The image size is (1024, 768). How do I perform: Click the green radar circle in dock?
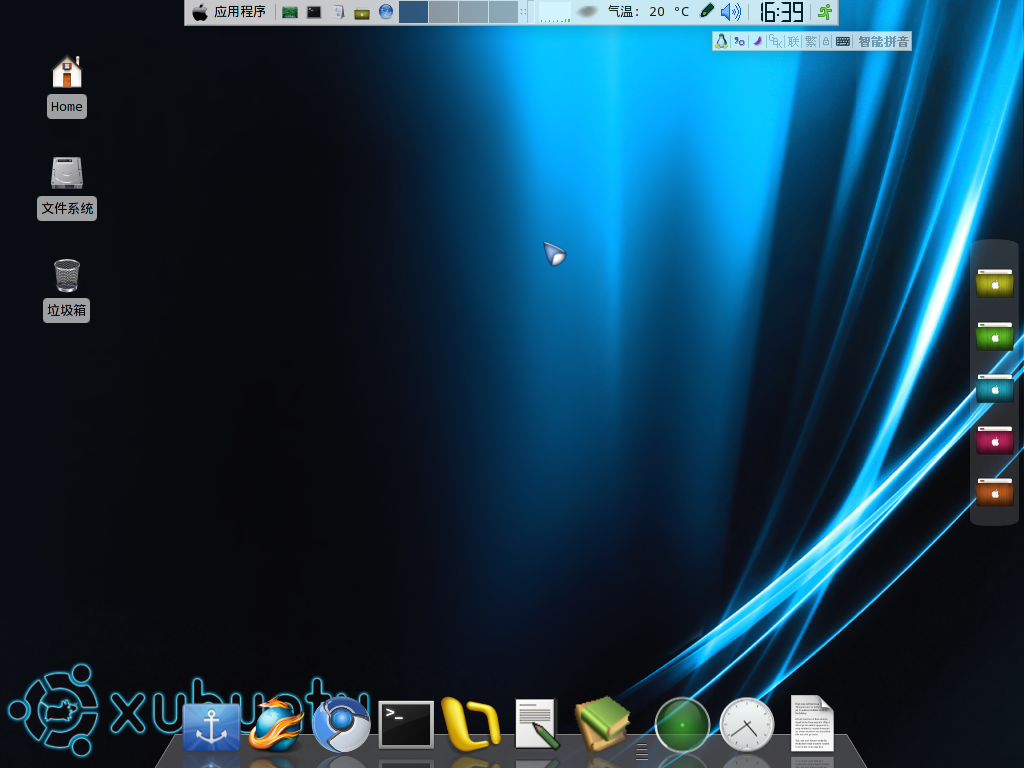[x=682, y=724]
